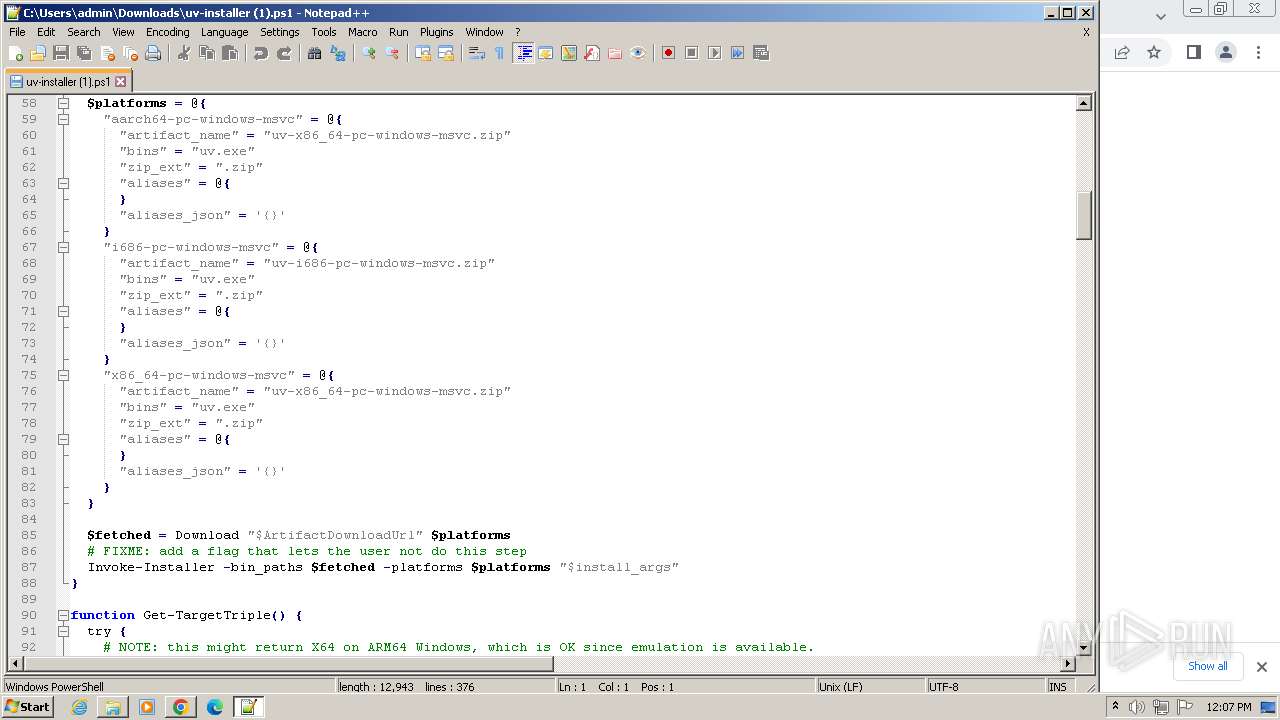
Task: Save the current file with Save icon
Action: 61,53
